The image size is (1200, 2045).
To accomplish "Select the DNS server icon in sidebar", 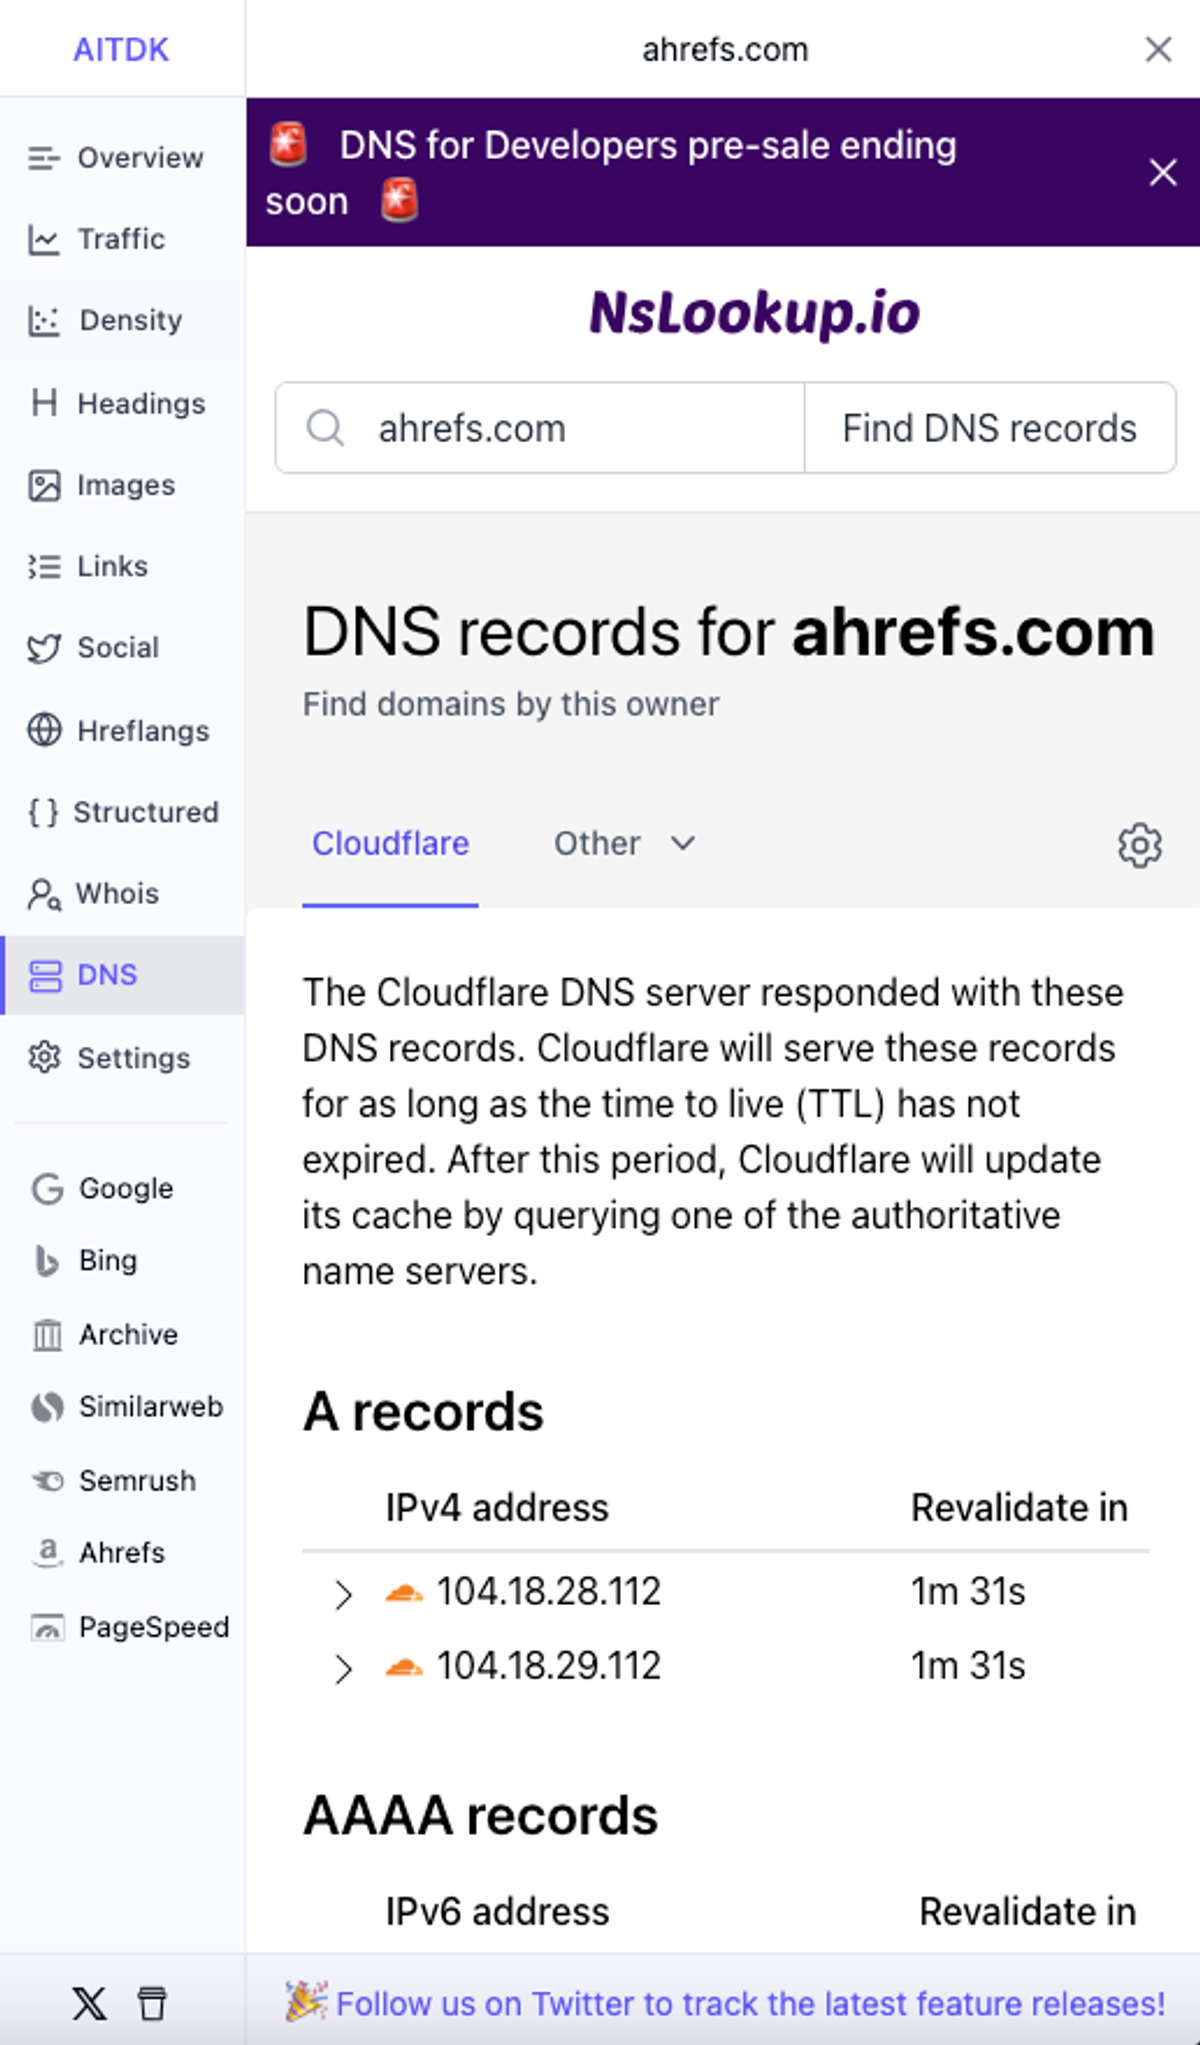I will 45,976.
